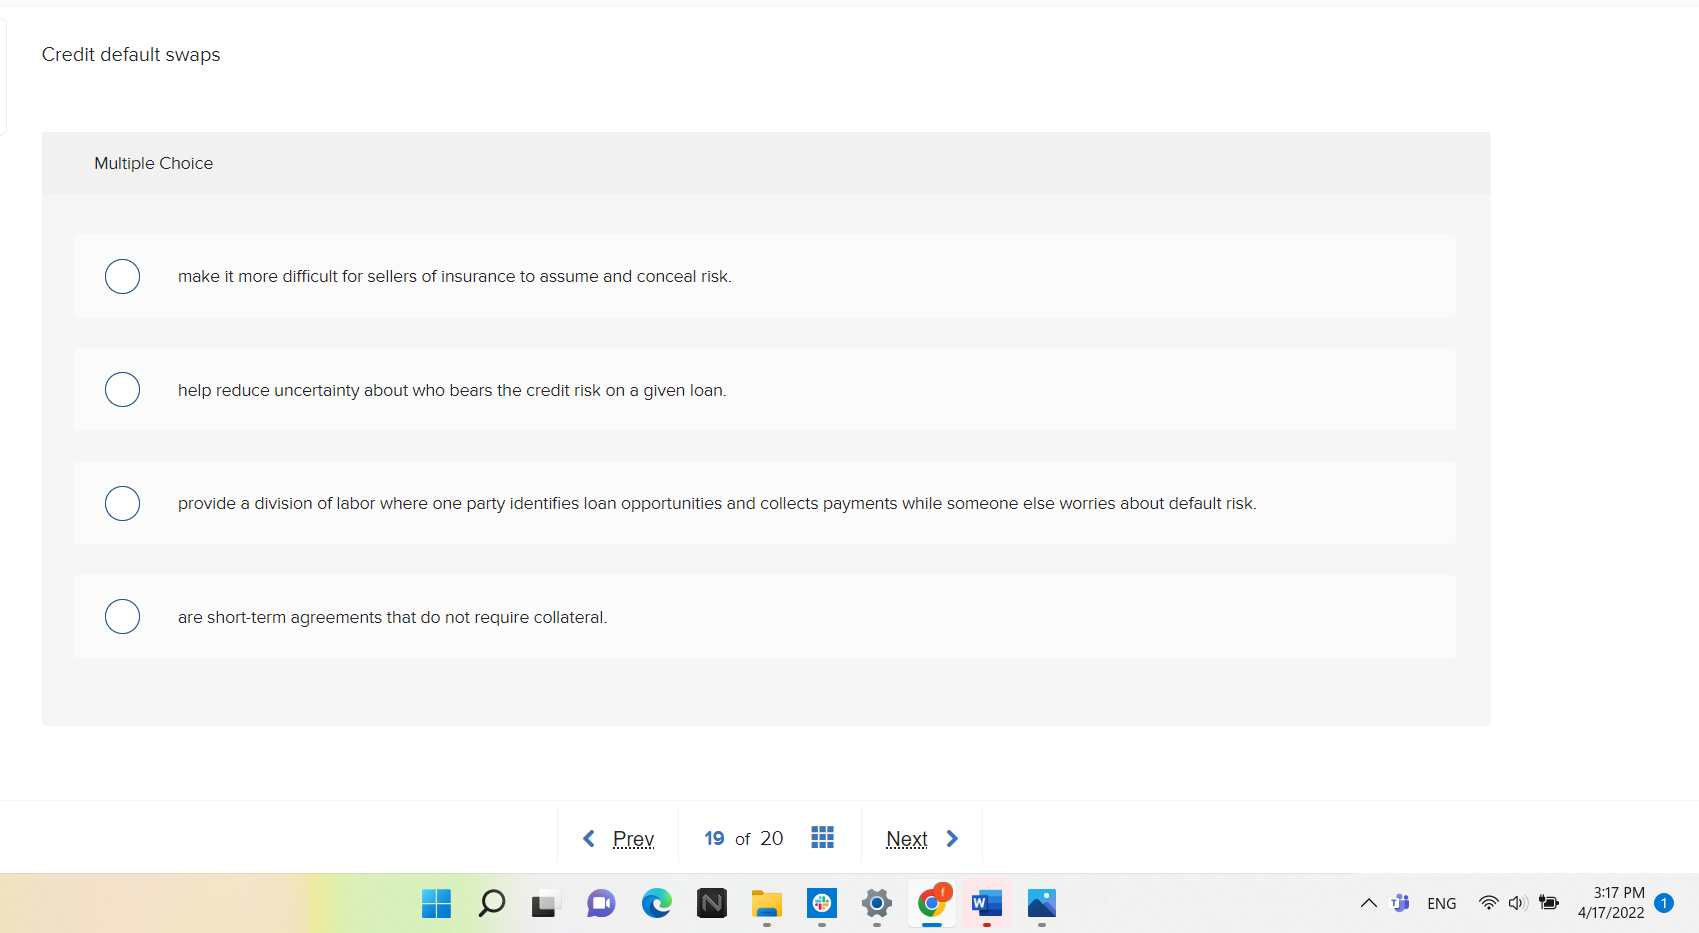Open the notification badge in the tray

pyautogui.click(x=1664, y=903)
